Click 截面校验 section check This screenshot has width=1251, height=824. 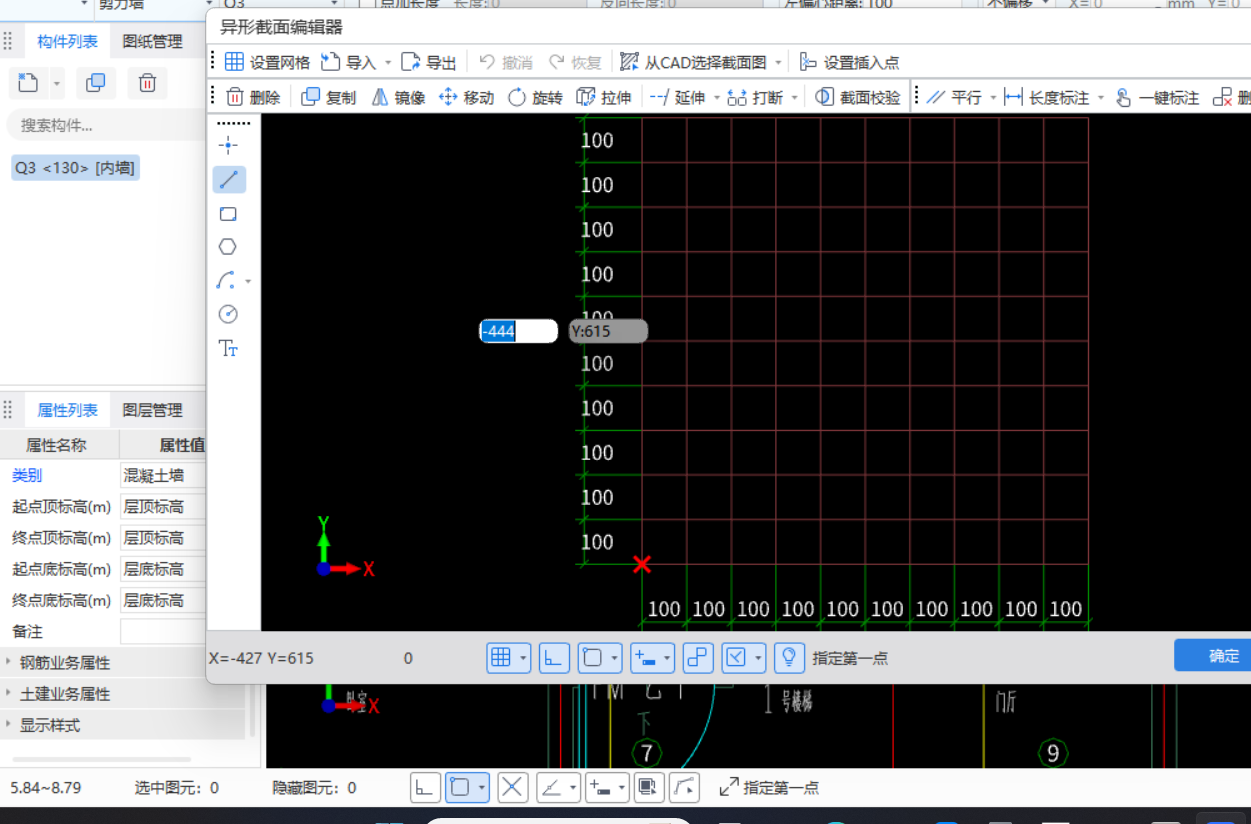click(858, 97)
